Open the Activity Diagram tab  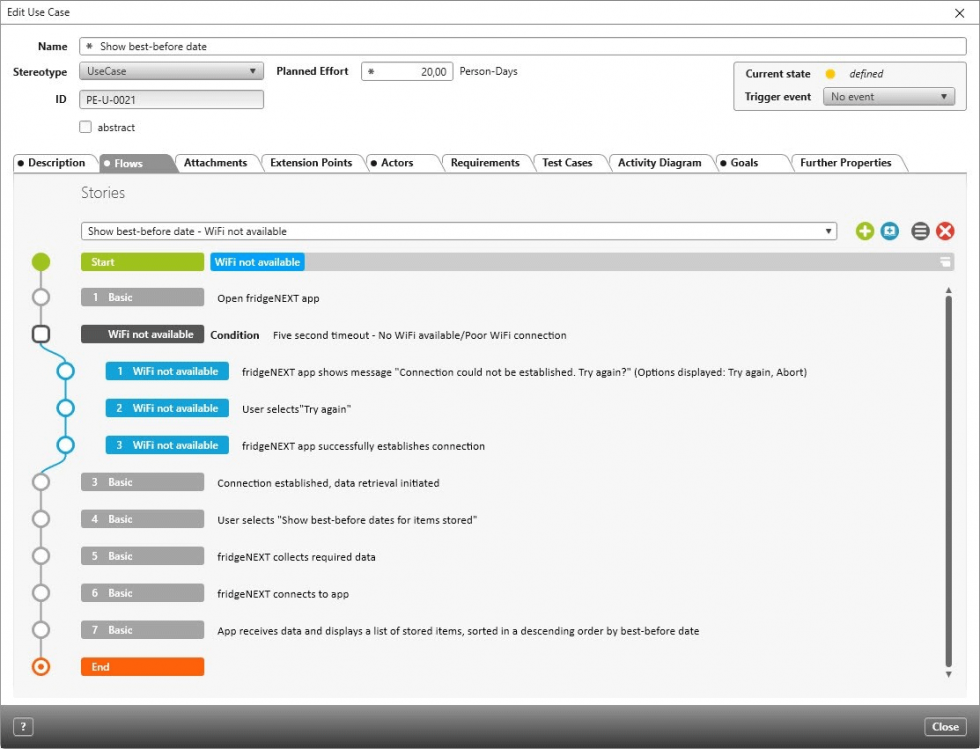point(660,162)
